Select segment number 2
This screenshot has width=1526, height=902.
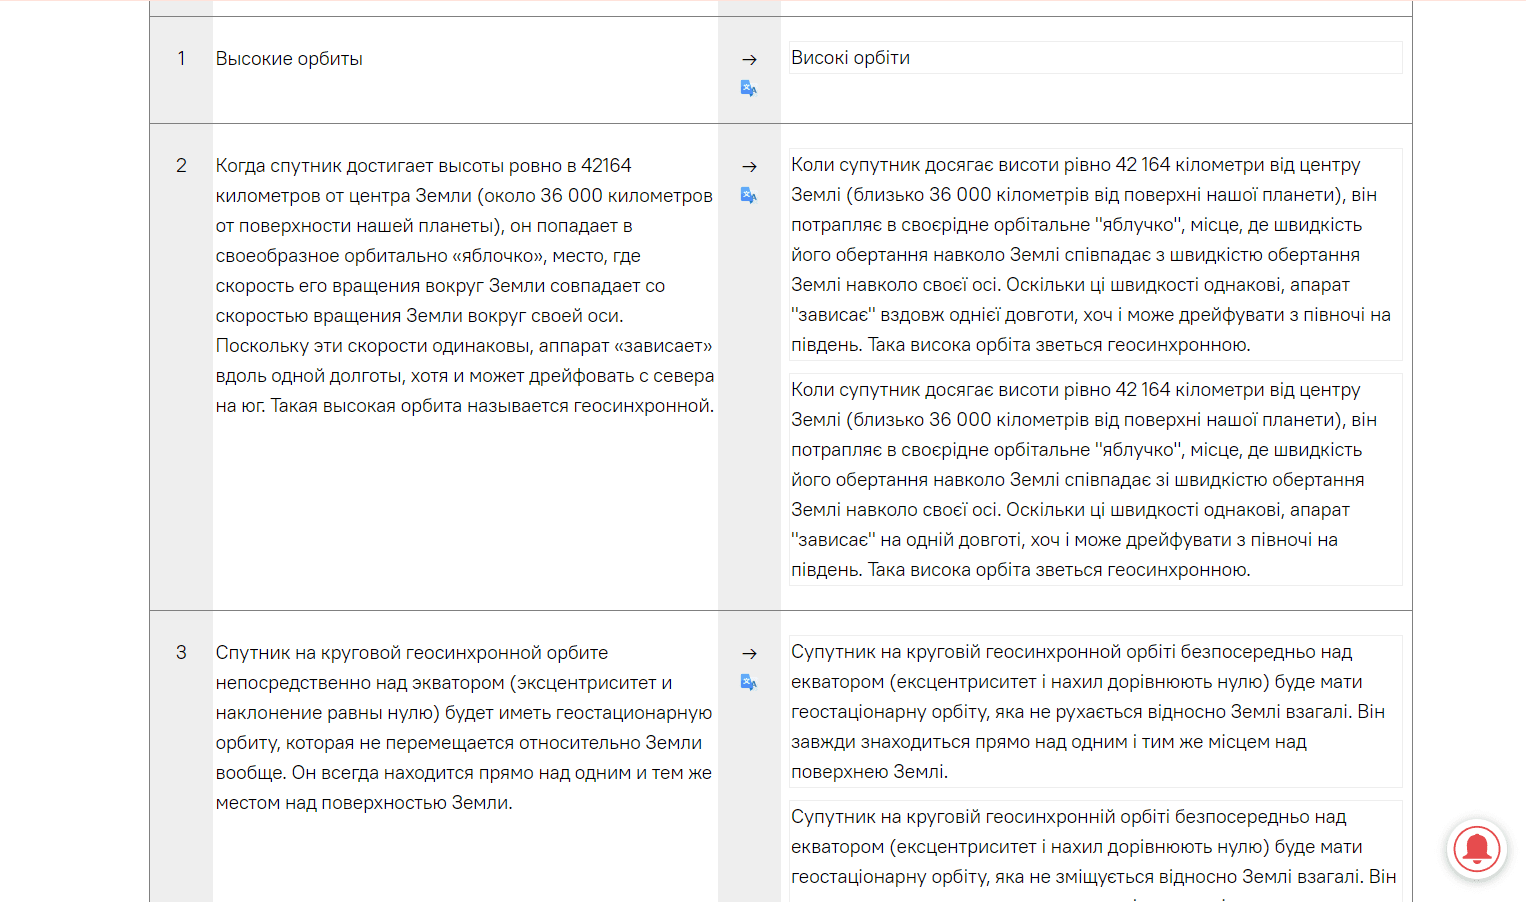point(181,166)
